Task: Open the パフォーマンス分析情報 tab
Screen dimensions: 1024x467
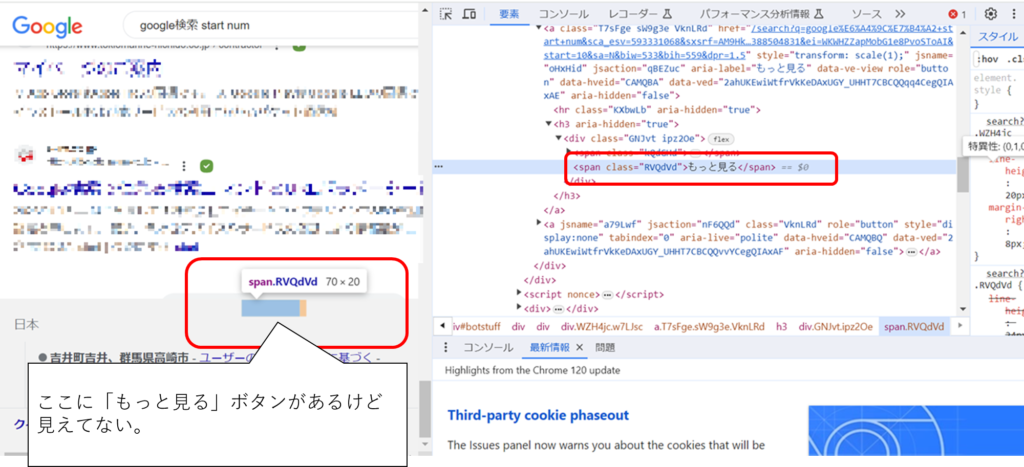Action: click(754, 14)
